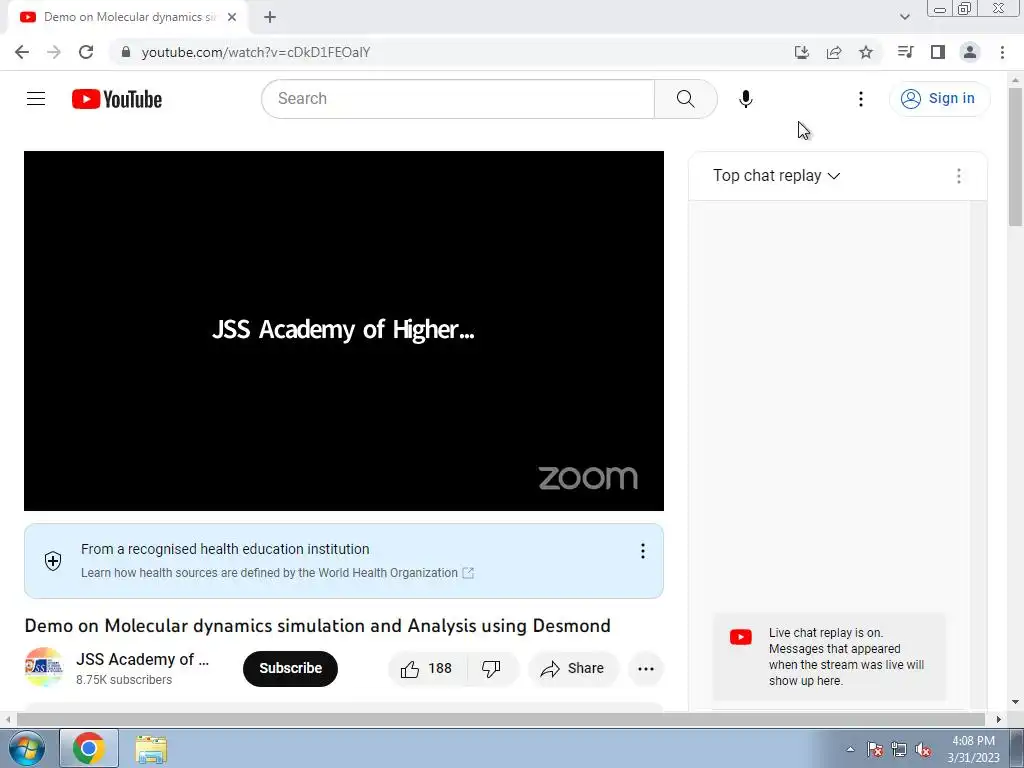Screen dimensions: 1024x768
Task: Open the media controls icon in Chrome toolbar
Action: [x=905, y=52]
